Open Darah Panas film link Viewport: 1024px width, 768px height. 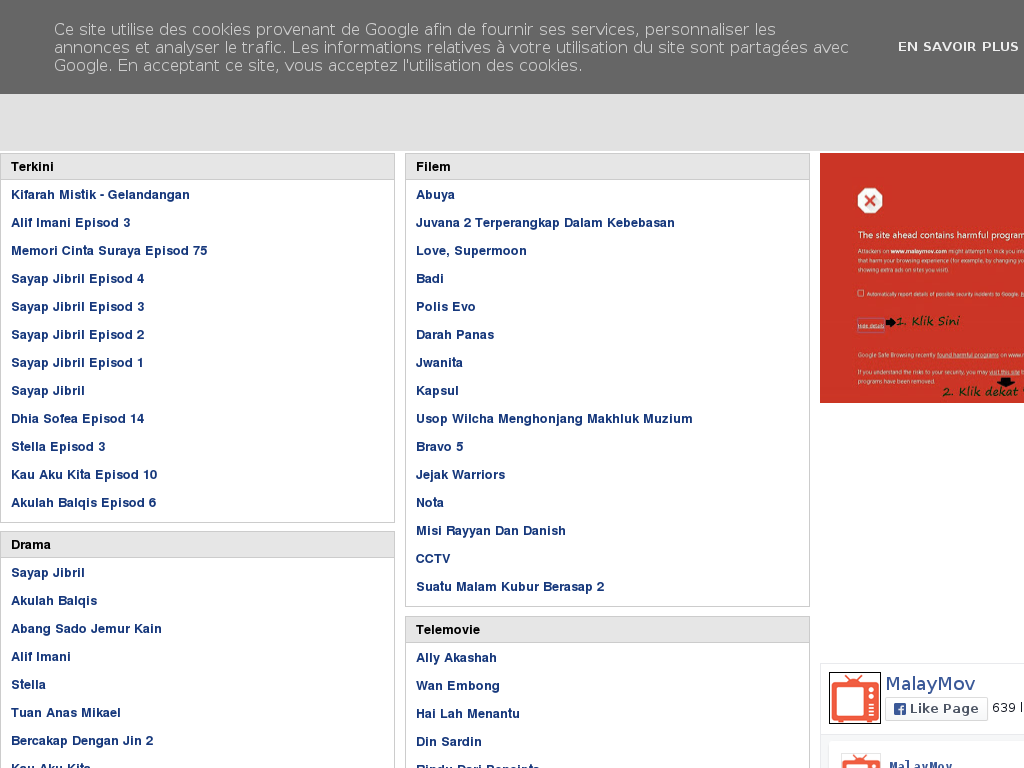[455, 335]
